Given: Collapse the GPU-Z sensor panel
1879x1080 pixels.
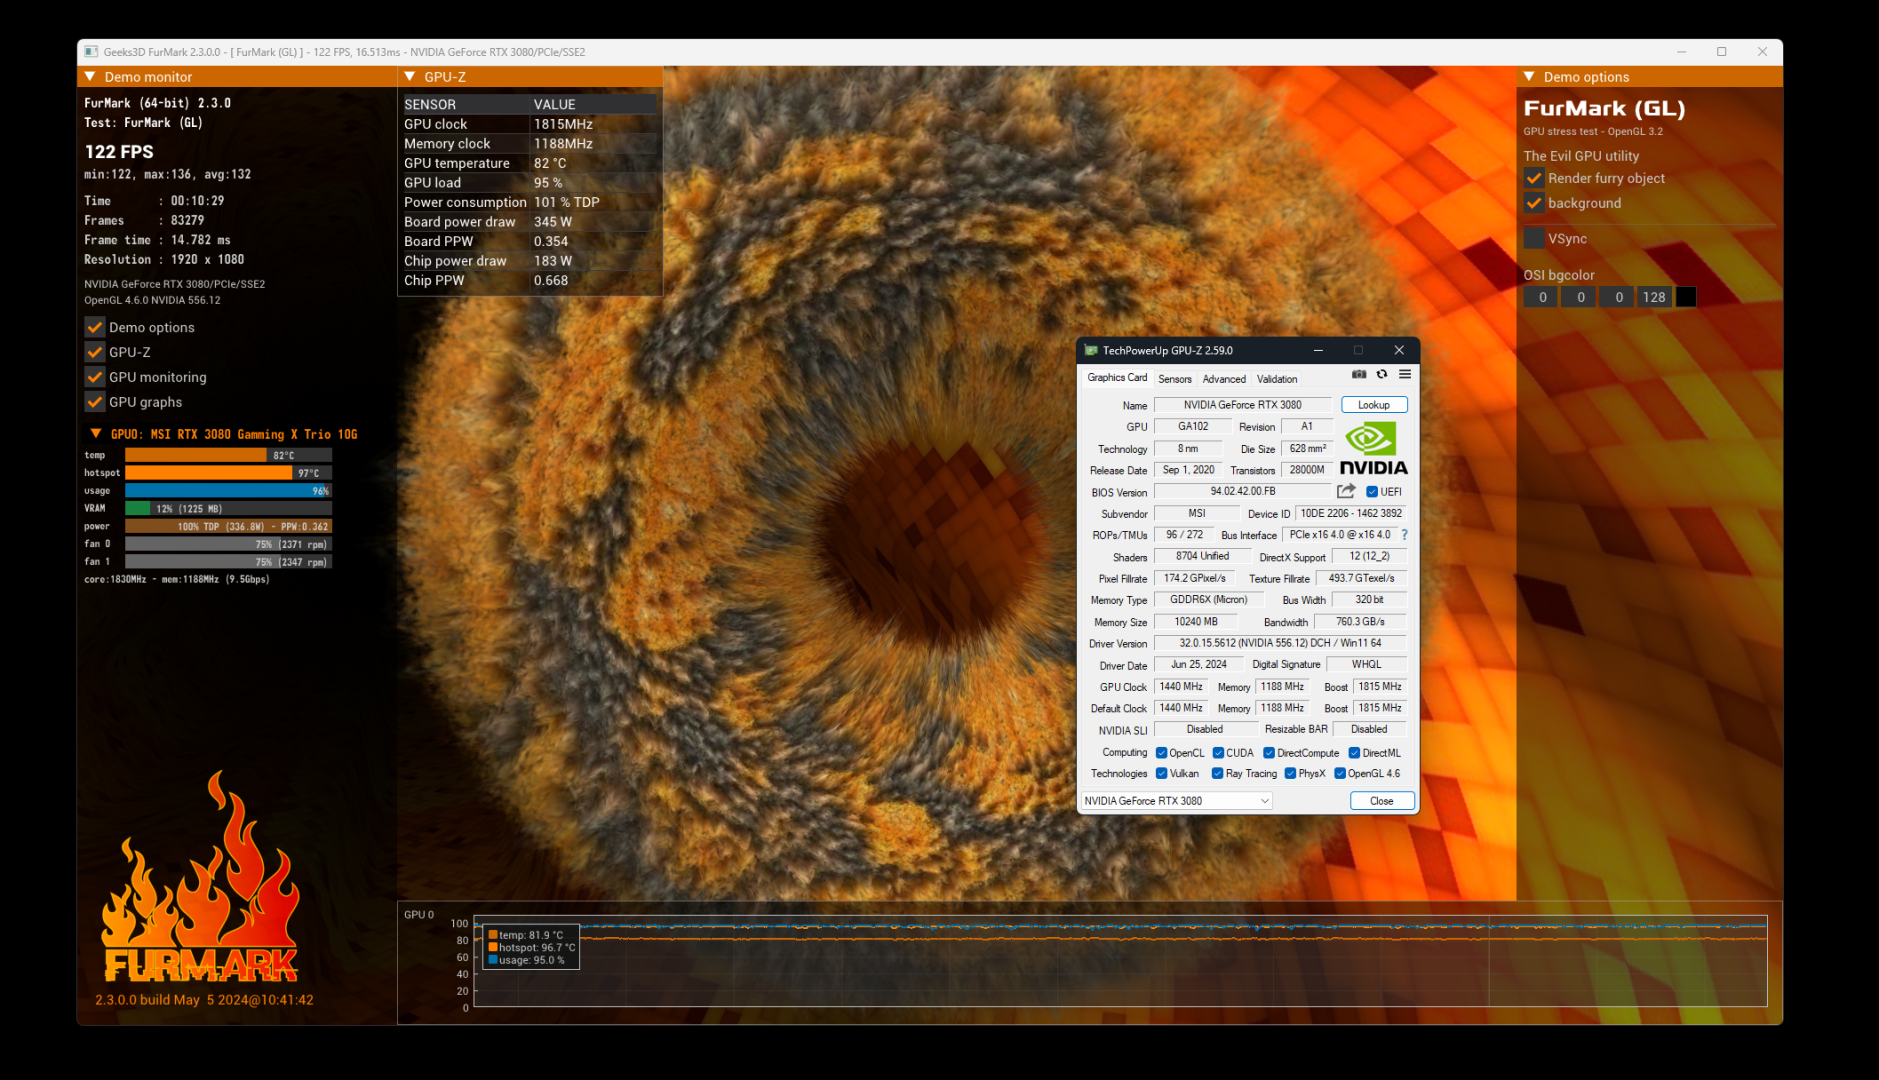Looking at the screenshot, I should (409, 77).
